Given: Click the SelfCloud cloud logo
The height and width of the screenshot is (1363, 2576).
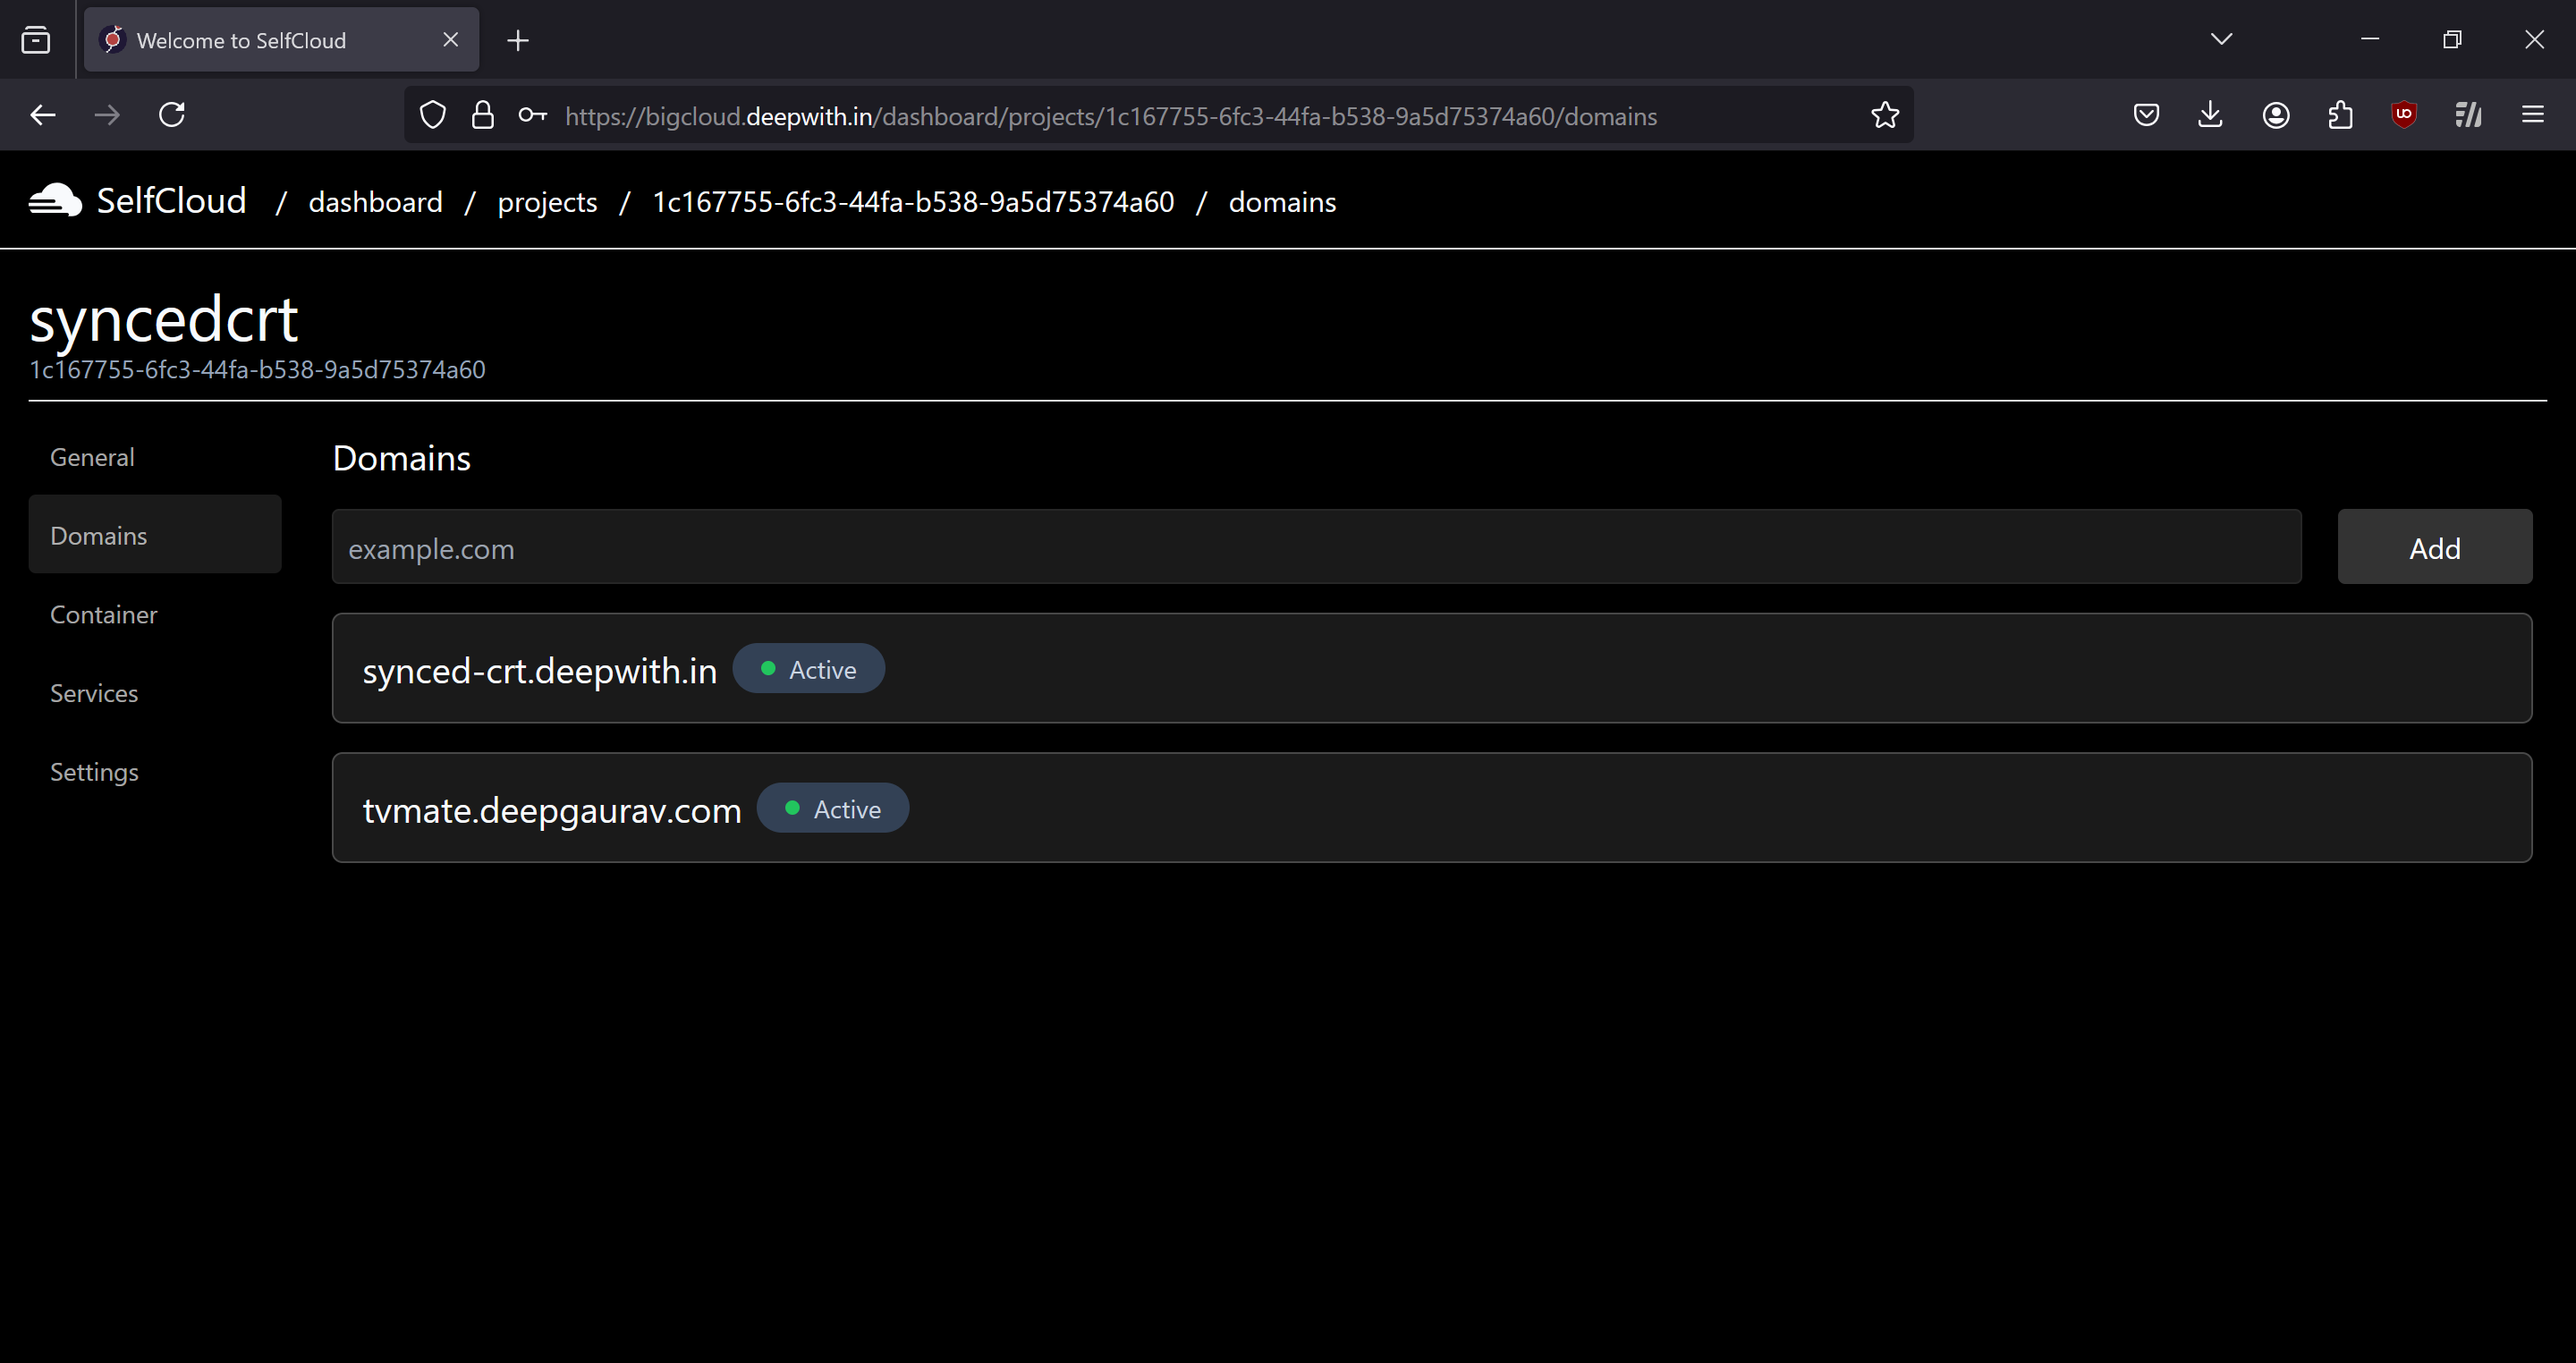Looking at the screenshot, I should click(x=53, y=199).
